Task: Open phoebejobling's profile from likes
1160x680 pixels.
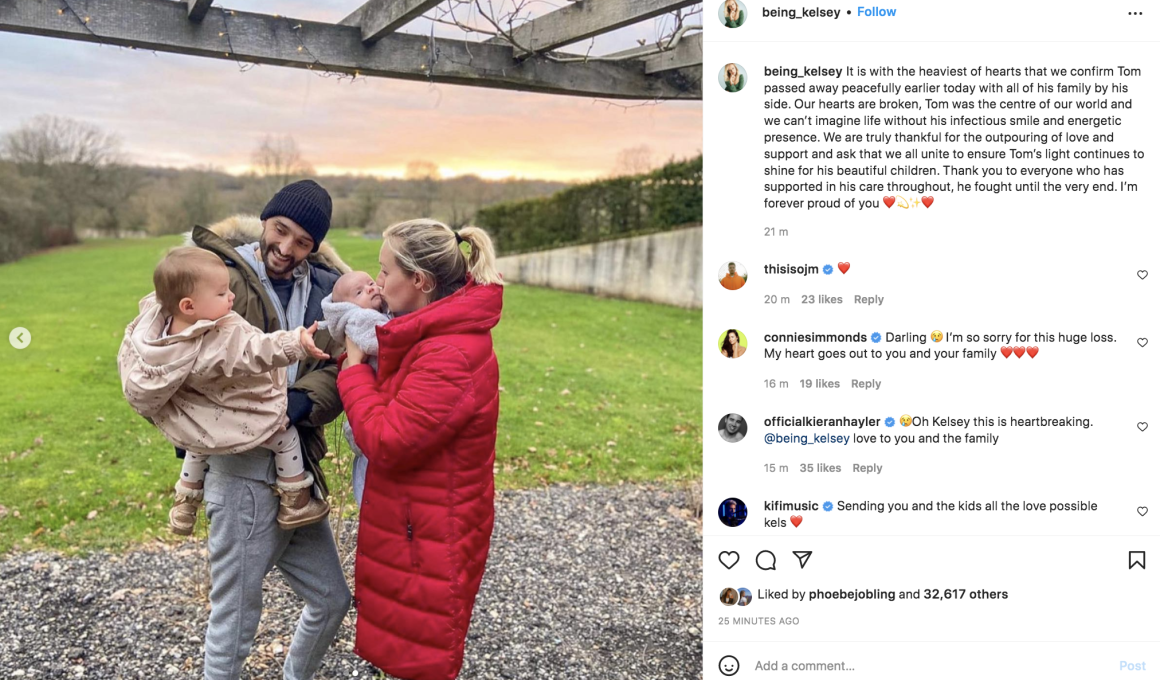Action: pos(852,594)
